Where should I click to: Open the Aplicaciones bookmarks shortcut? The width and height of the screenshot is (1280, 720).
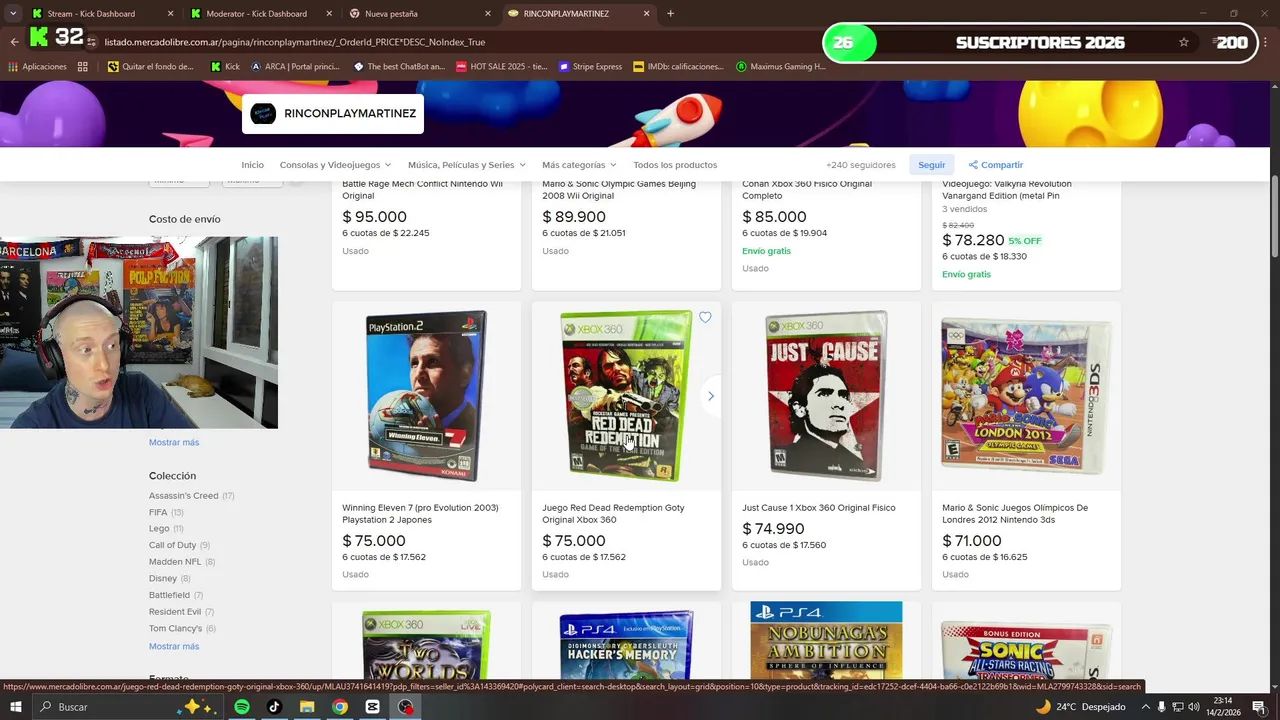[37, 67]
